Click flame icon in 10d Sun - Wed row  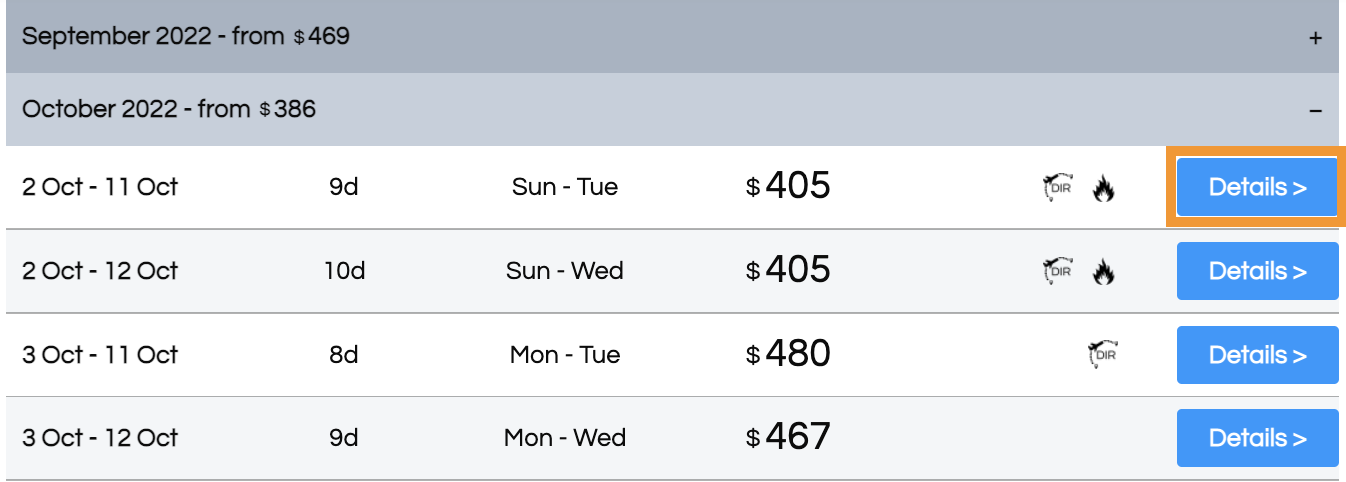coord(1103,272)
